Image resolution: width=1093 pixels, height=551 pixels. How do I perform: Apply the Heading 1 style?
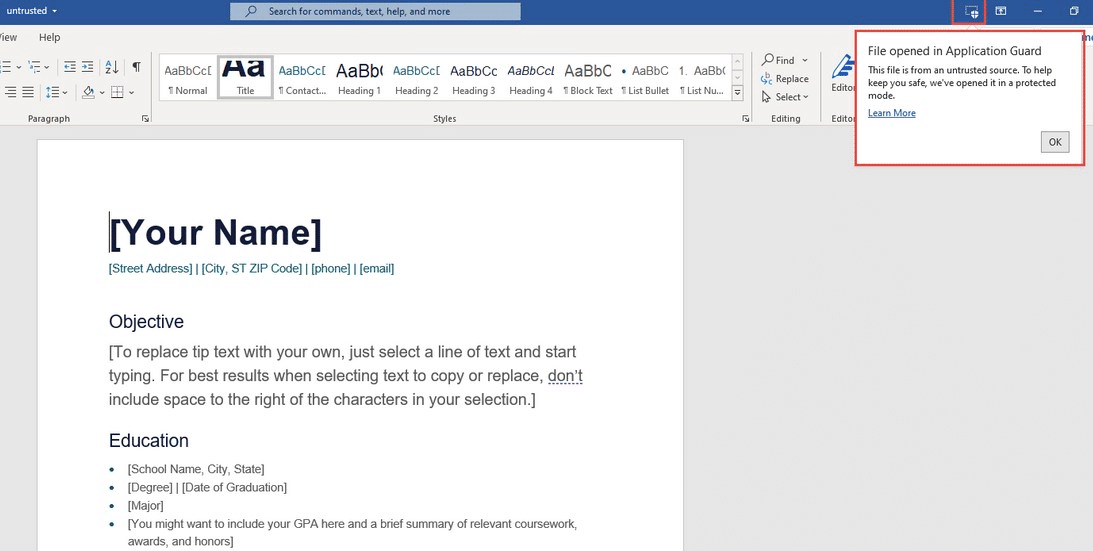(x=359, y=77)
